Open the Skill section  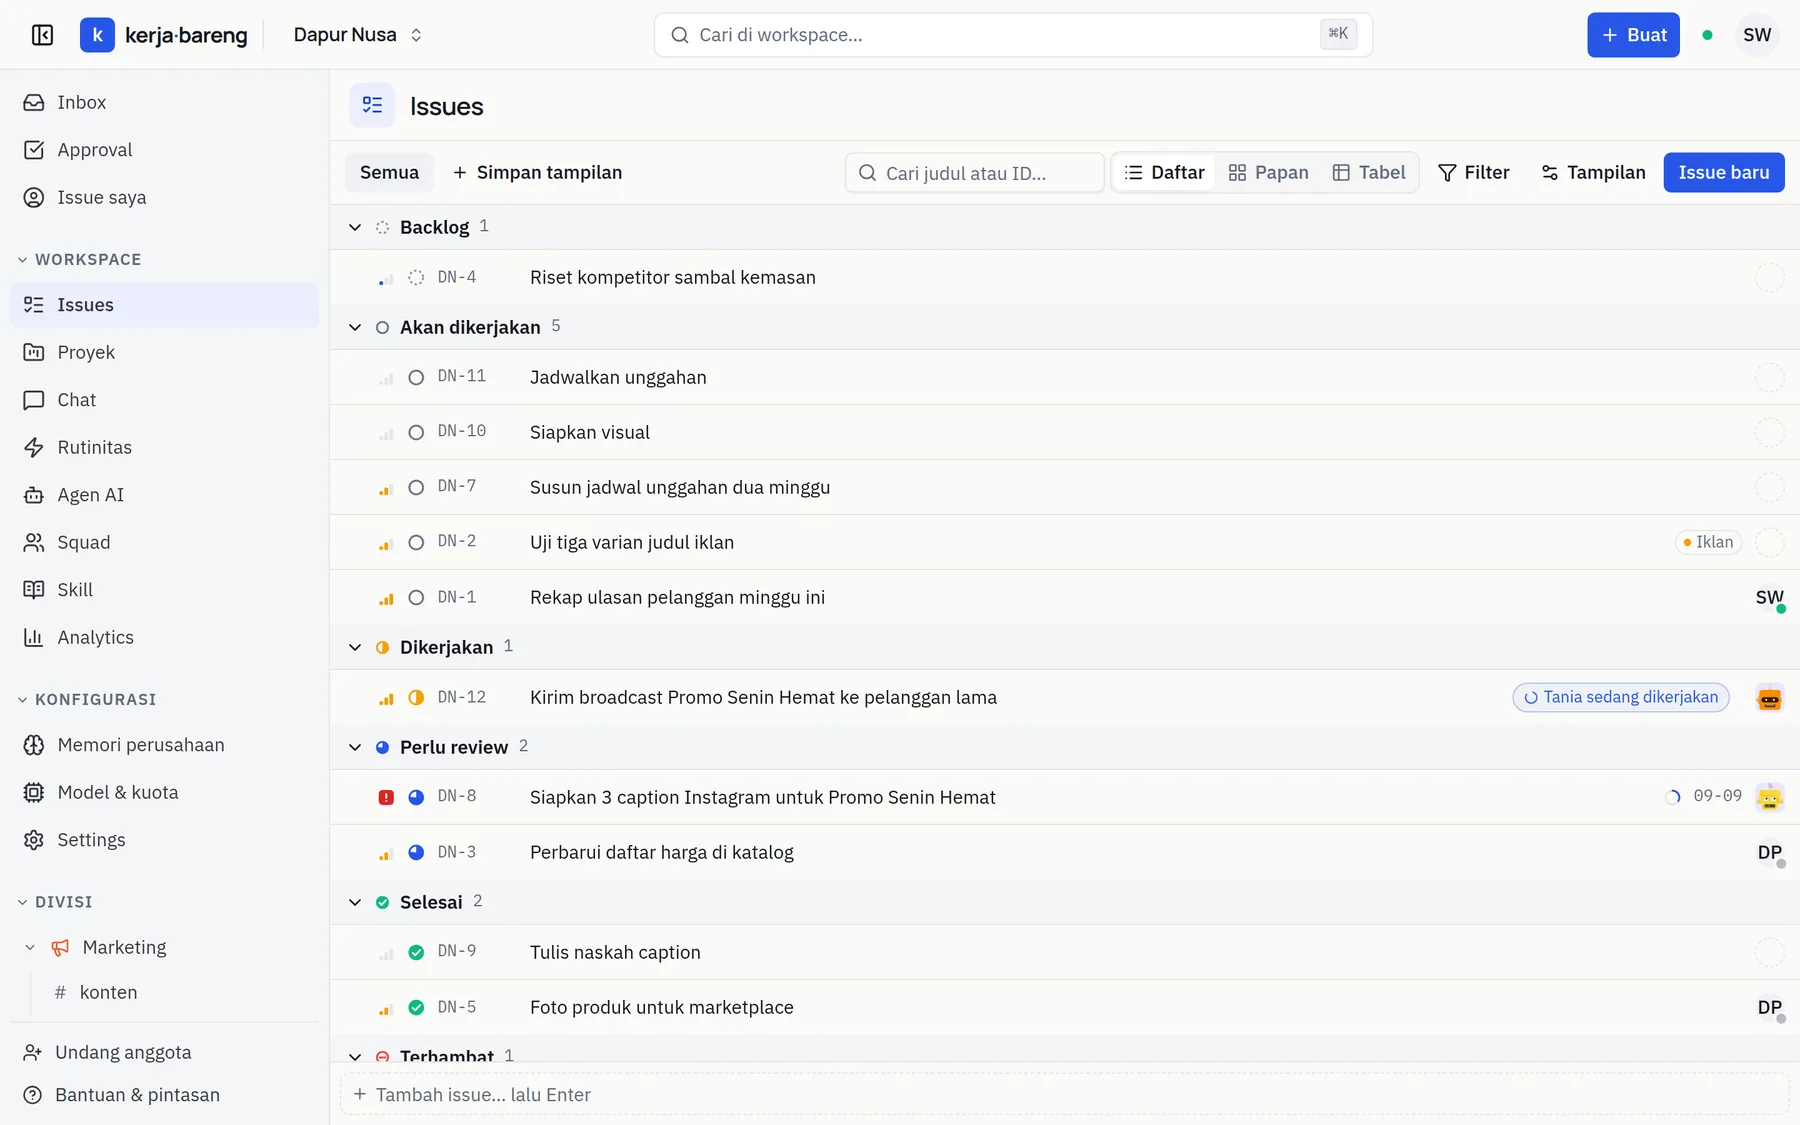coord(164,590)
